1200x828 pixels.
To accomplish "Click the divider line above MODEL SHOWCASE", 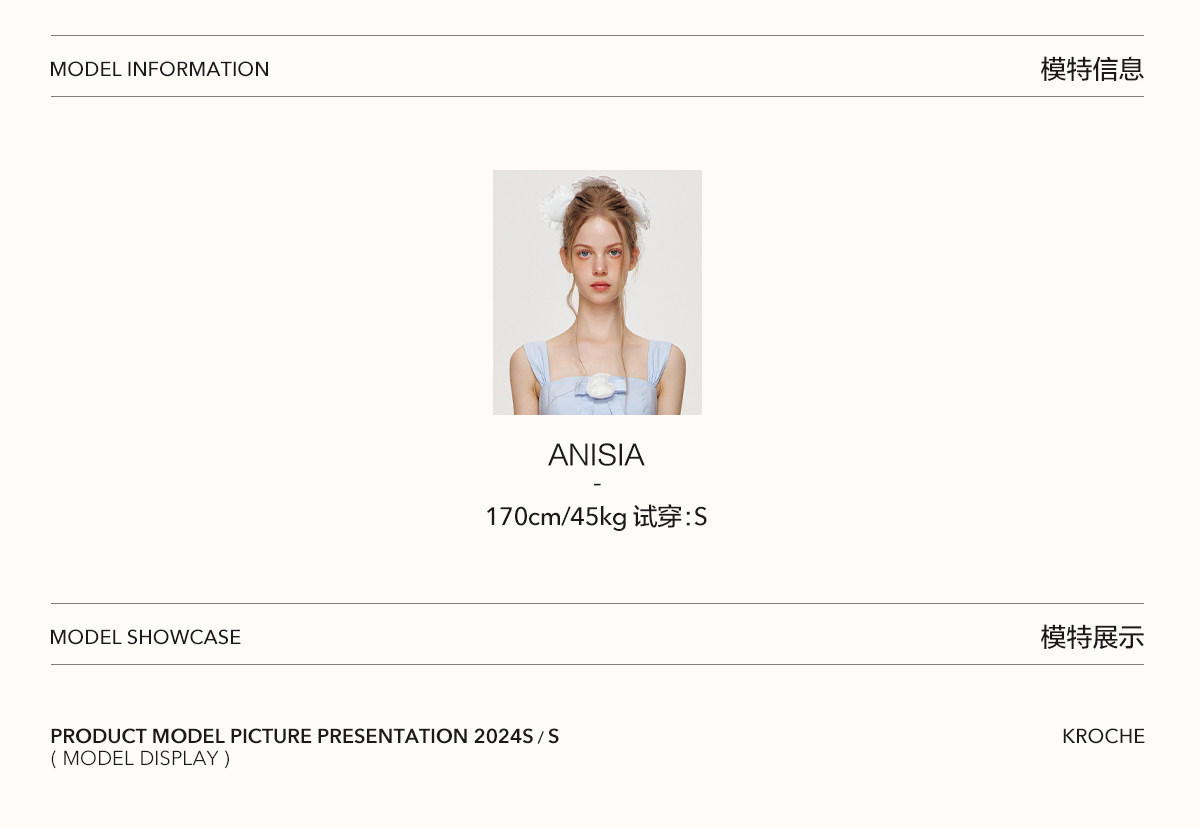I will click(x=597, y=603).
